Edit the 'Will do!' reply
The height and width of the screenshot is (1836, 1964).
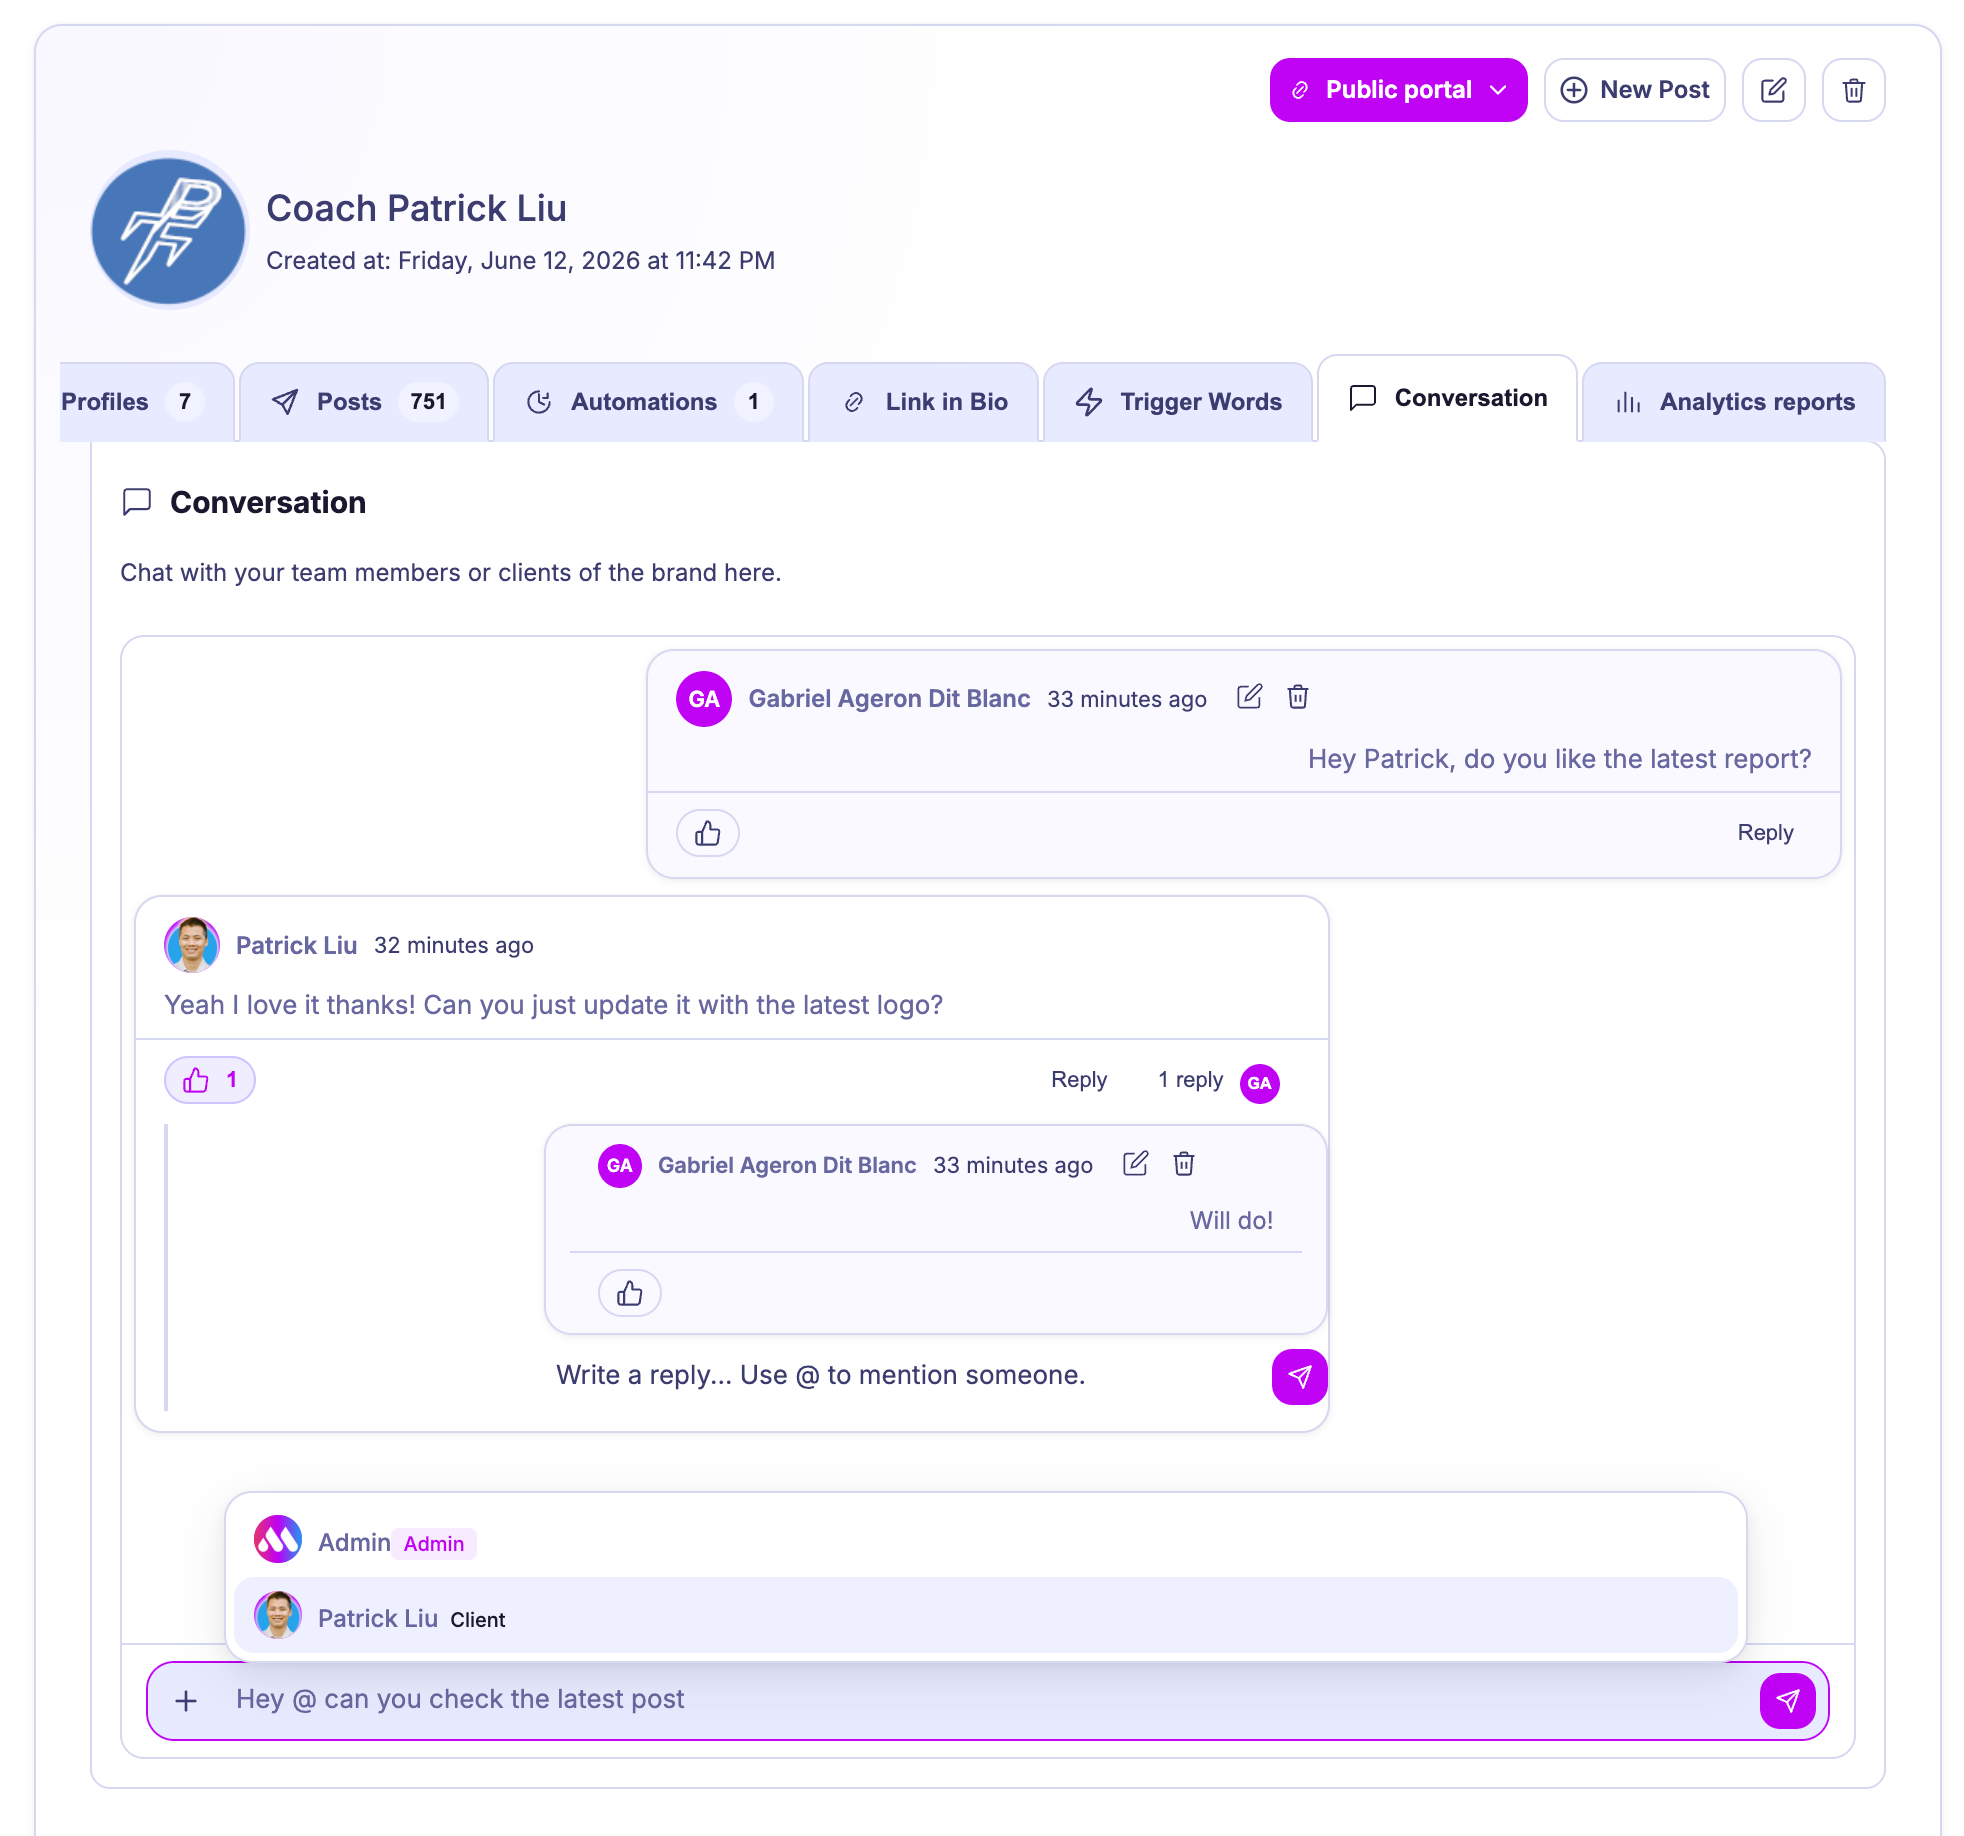[x=1135, y=1164]
